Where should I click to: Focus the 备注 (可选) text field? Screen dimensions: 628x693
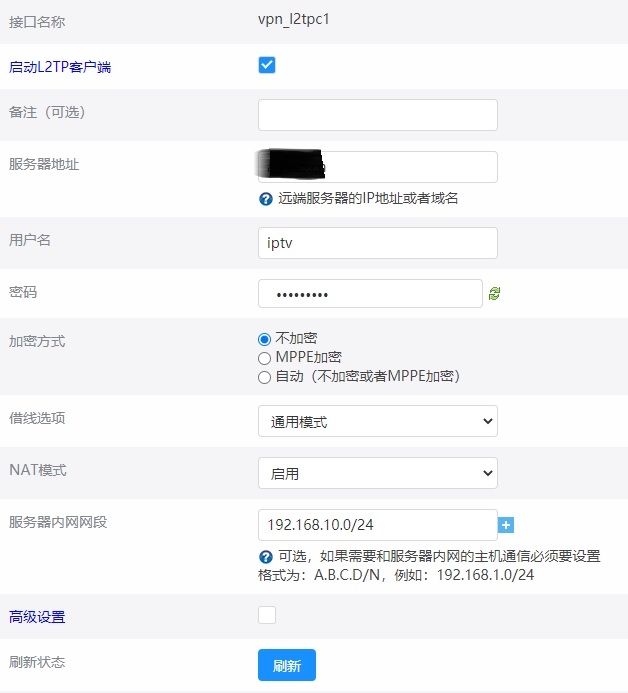coord(377,114)
